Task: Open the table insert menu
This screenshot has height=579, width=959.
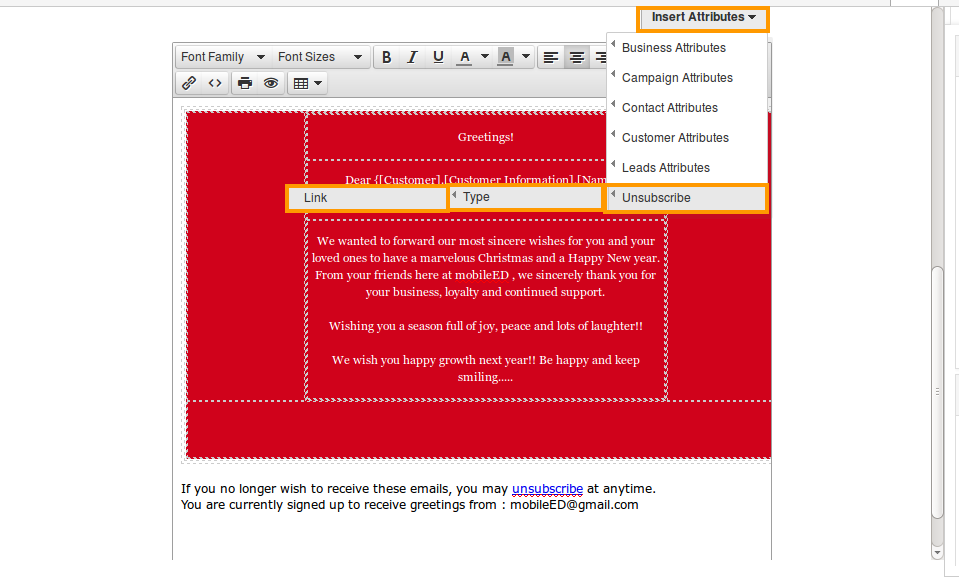Action: pos(308,83)
